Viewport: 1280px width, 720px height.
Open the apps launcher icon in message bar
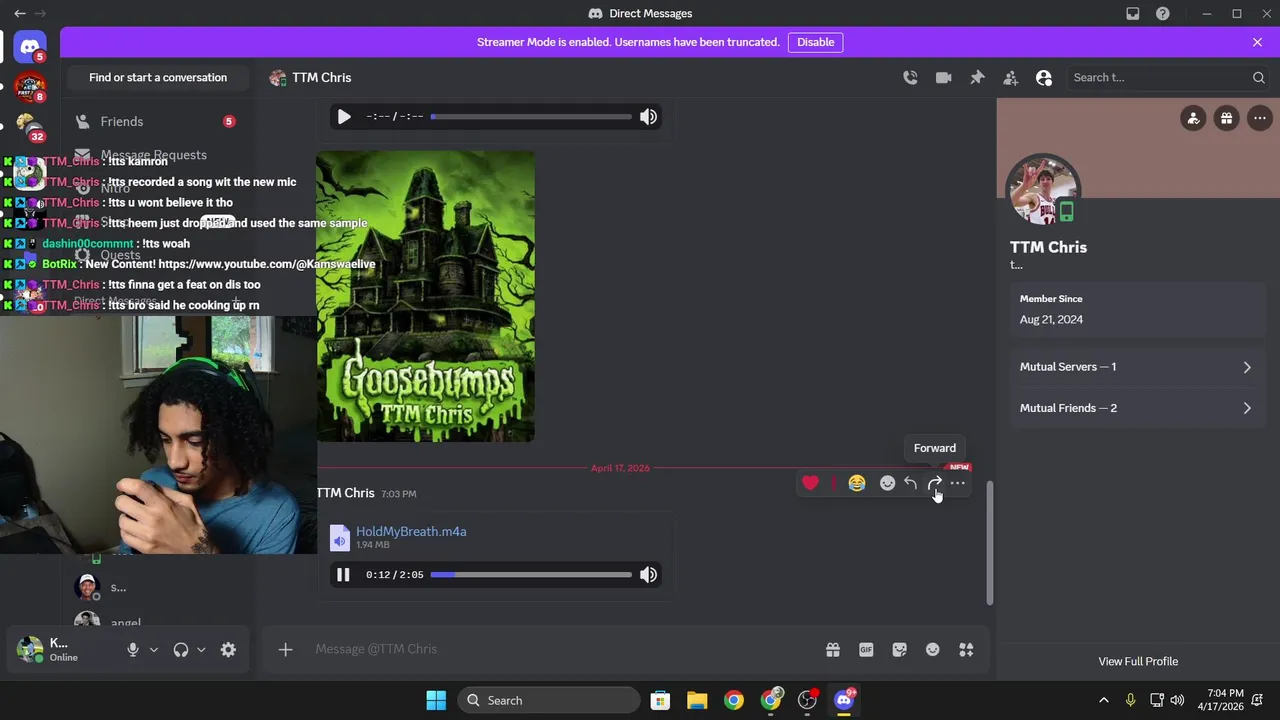coord(966,650)
